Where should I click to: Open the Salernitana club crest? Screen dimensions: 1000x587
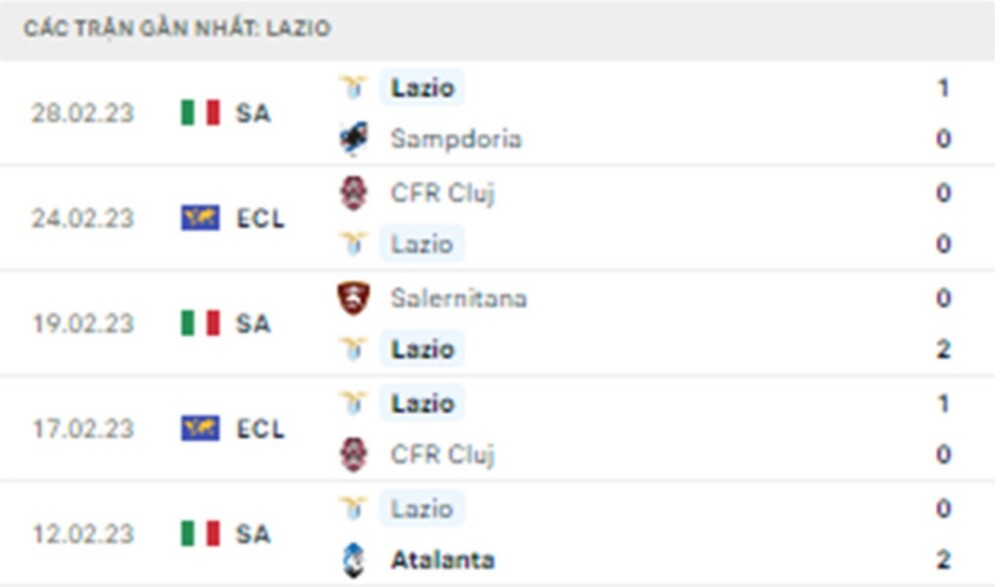[x=354, y=297]
